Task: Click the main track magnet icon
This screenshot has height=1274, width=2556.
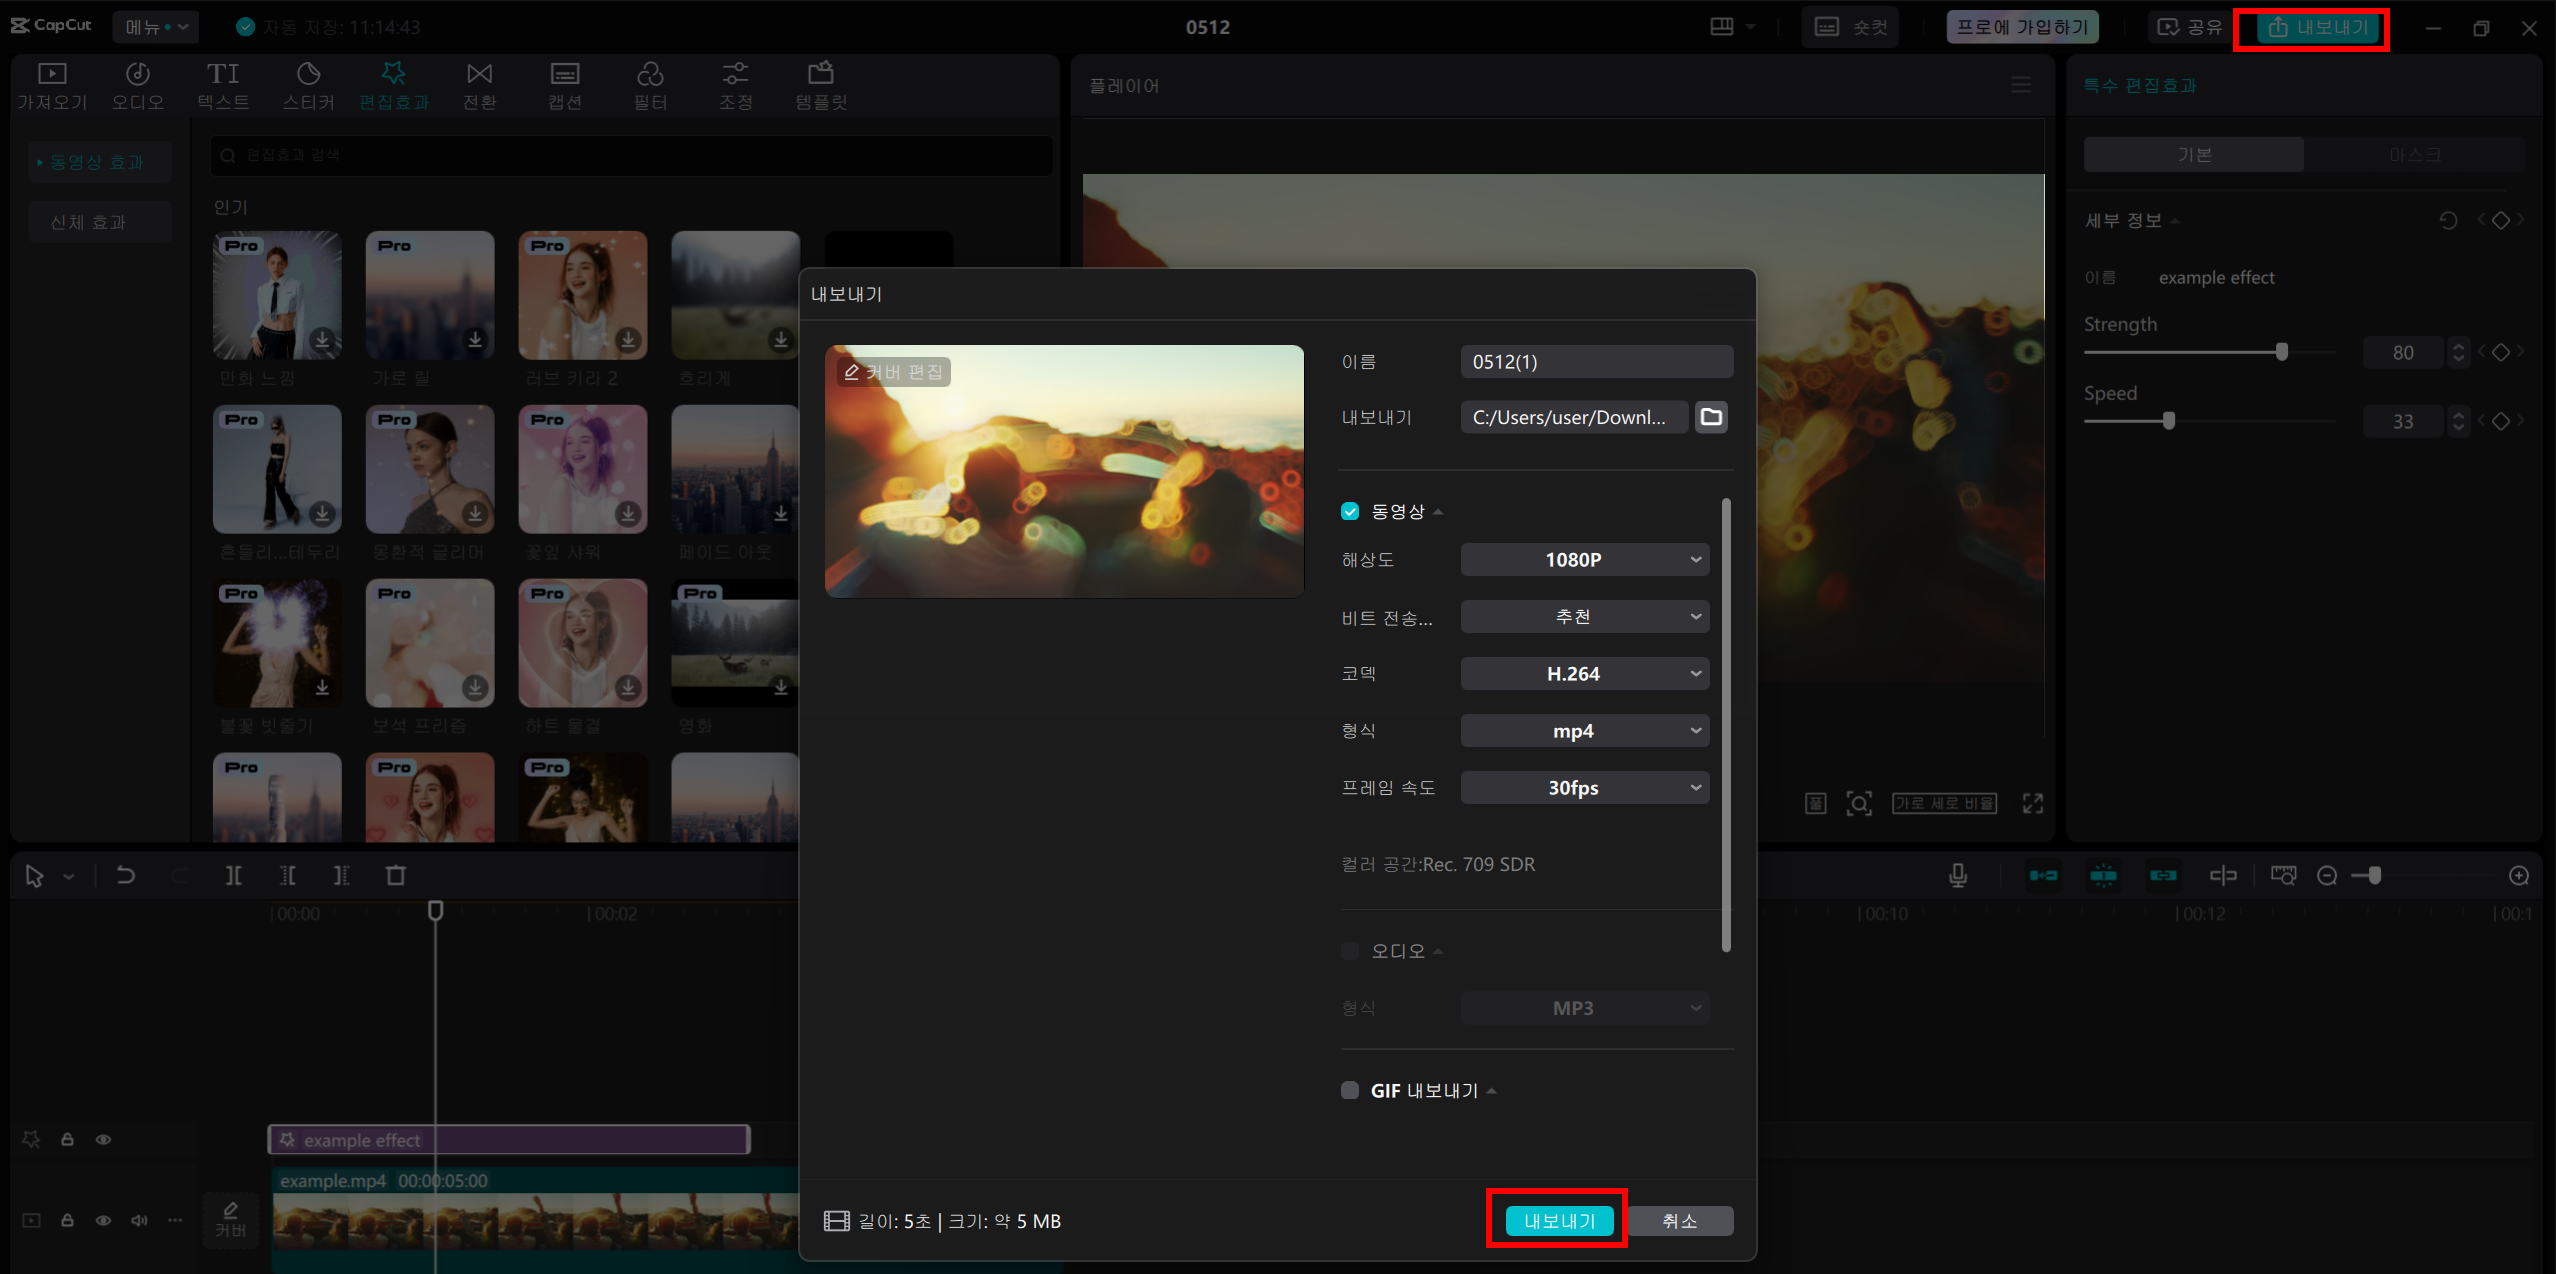Action: tap(2043, 876)
